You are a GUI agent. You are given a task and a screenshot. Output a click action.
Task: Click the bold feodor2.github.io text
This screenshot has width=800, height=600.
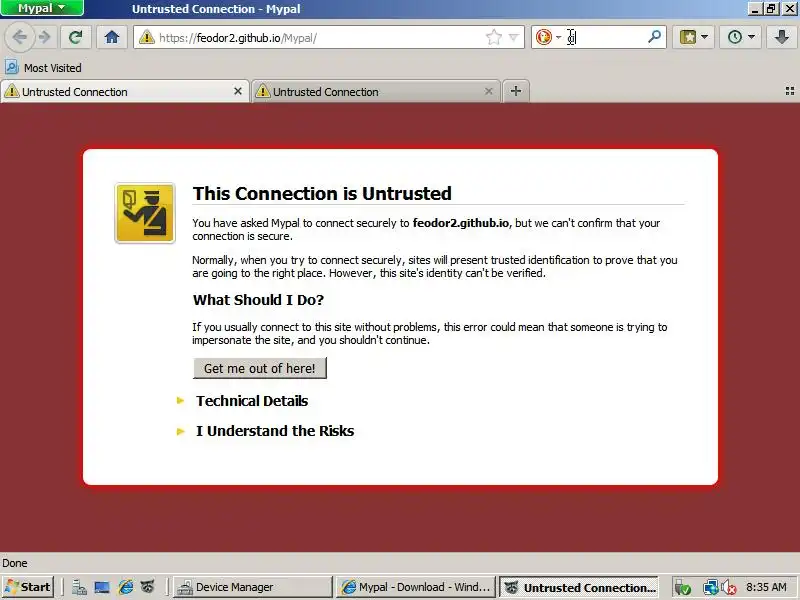[x=461, y=223]
